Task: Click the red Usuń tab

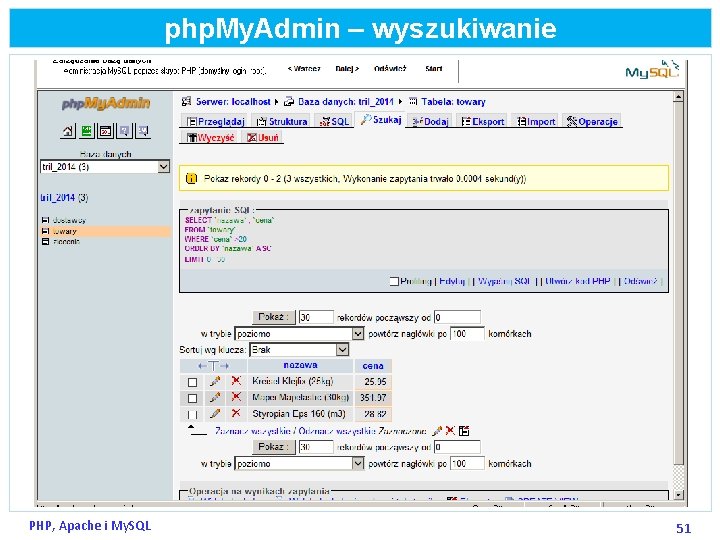Action: tap(263, 138)
